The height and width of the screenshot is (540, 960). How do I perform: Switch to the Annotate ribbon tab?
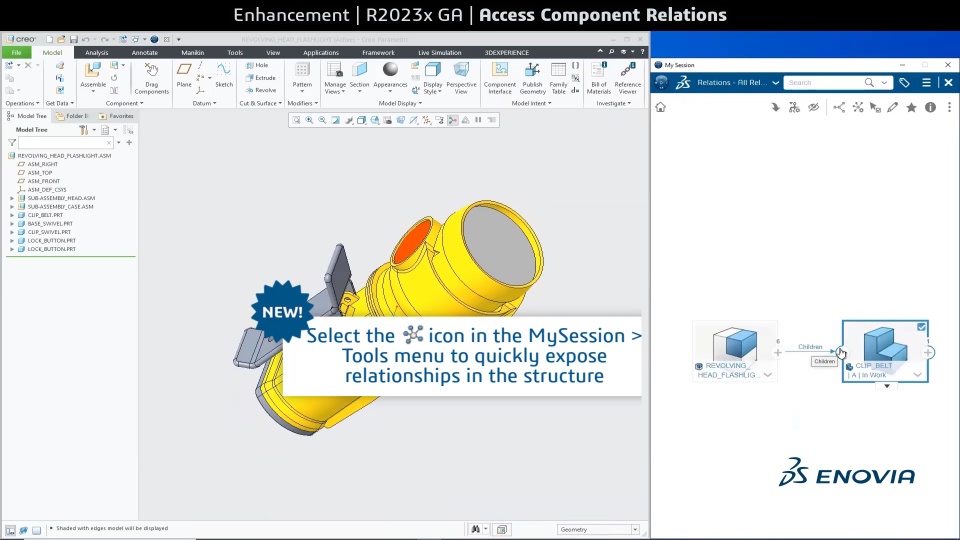[x=144, y=53]
